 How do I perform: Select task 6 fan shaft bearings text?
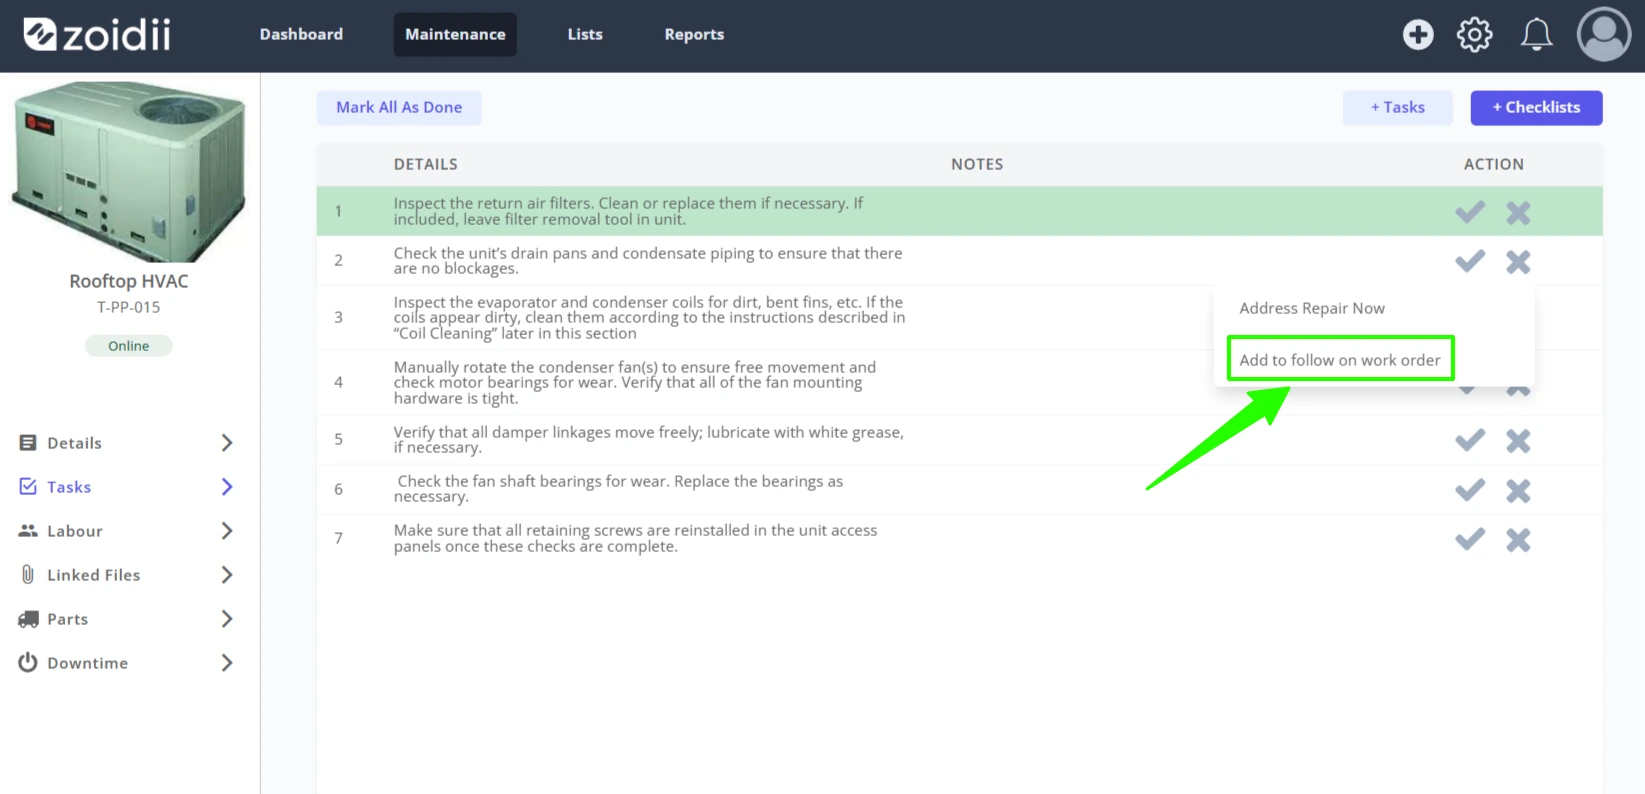[x=620, y=488]
